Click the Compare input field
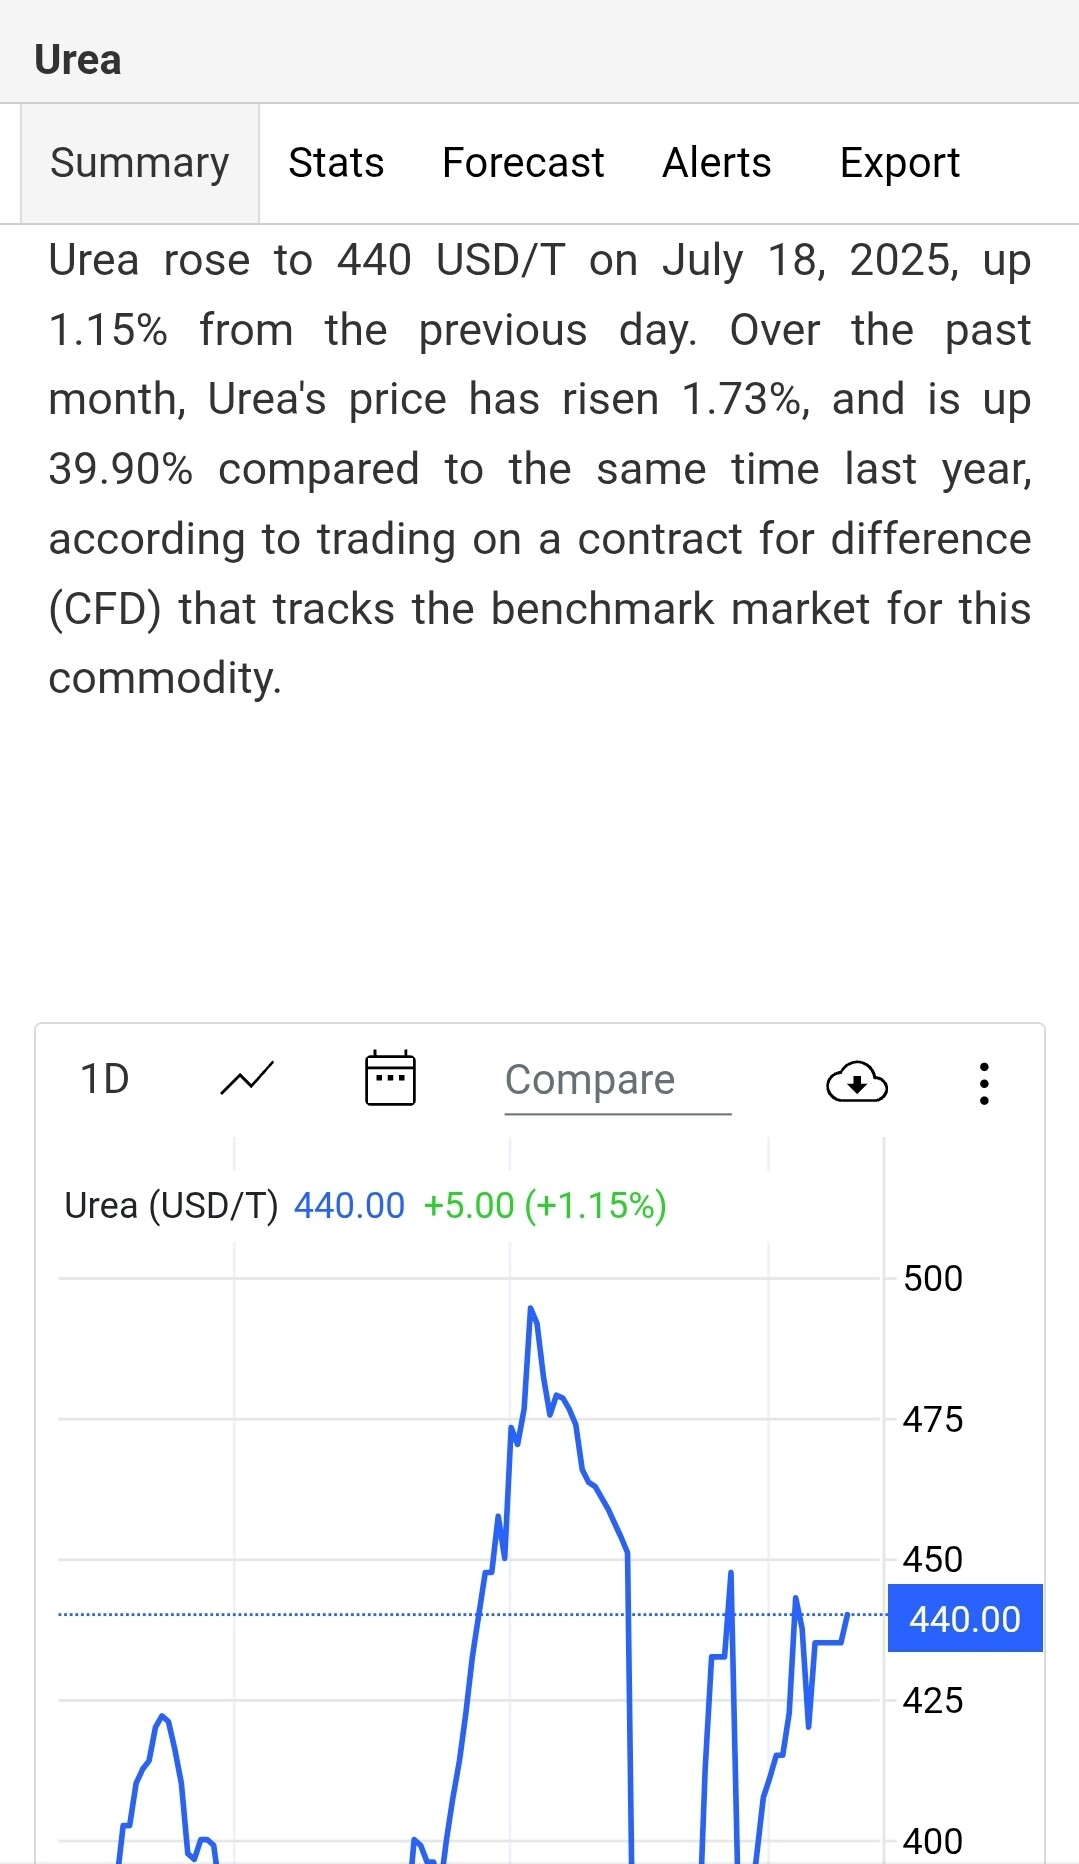 pos(617,1081)
